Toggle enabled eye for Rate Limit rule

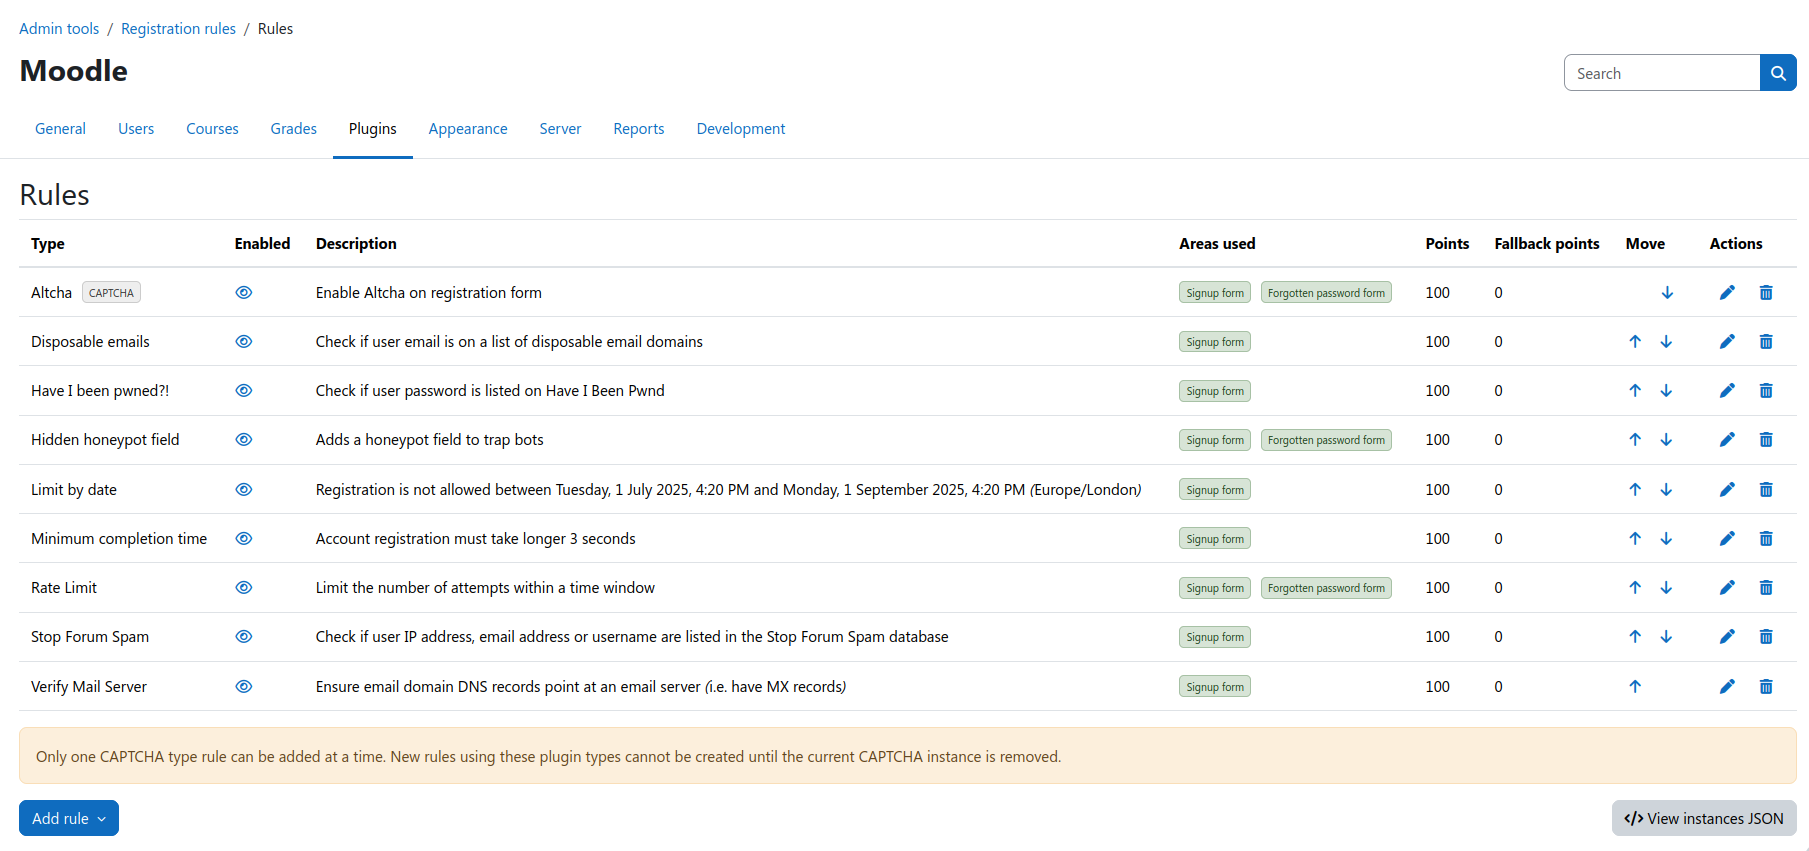pyautogui.click(x=244, y=588)
